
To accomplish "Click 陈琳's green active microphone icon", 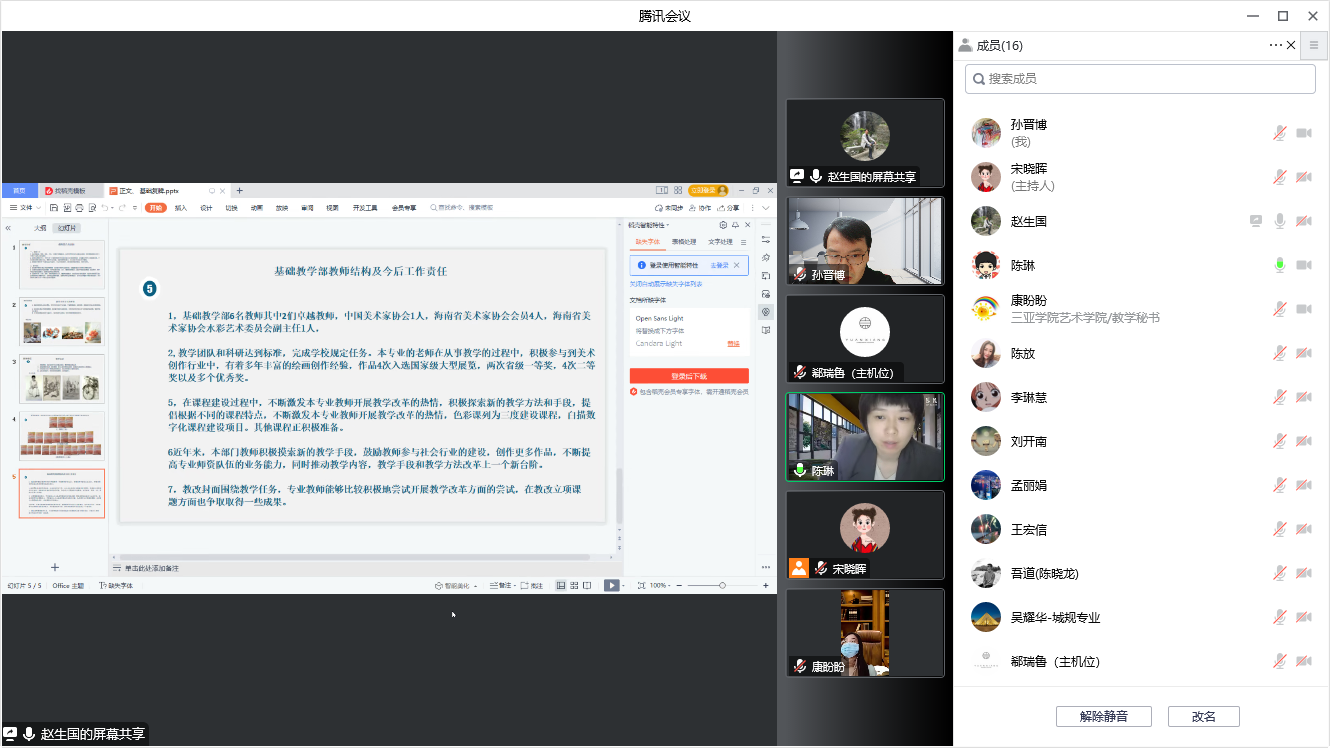I will (1279, 265).
